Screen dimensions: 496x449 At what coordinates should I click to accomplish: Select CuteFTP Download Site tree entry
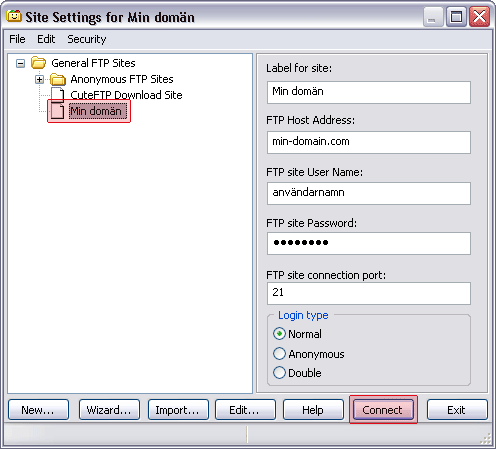tap(126, 95)
